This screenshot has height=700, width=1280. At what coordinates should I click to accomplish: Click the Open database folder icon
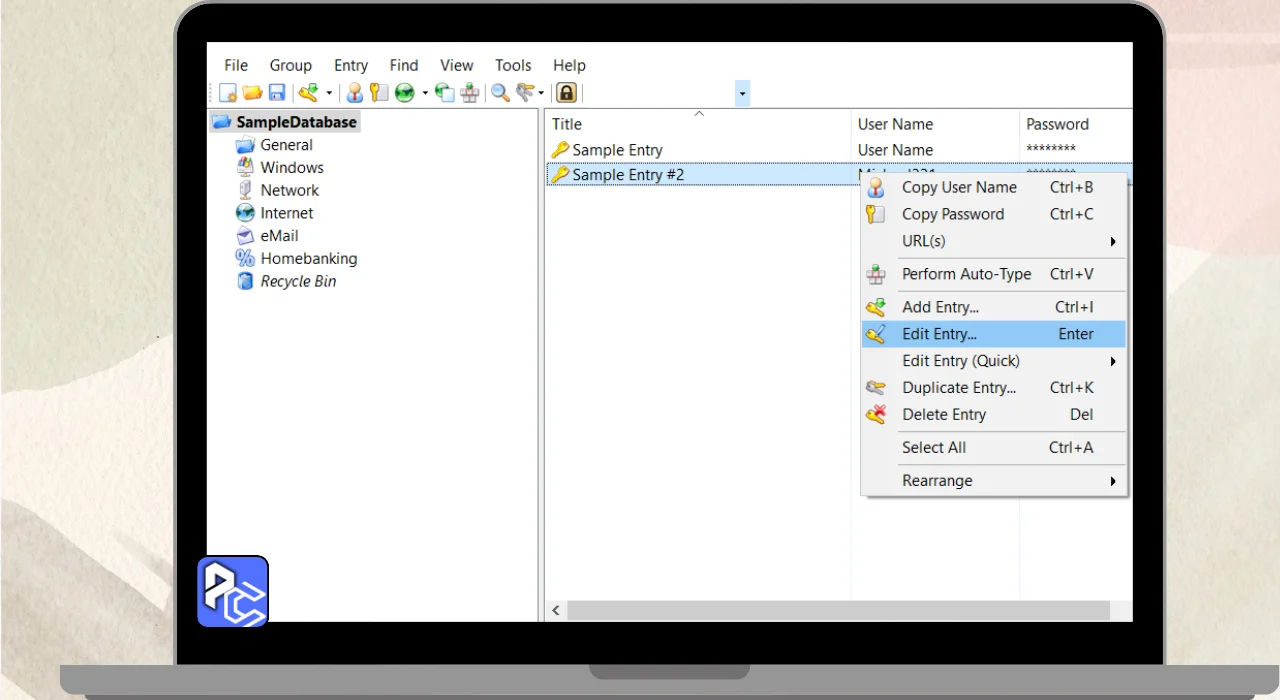252,93
